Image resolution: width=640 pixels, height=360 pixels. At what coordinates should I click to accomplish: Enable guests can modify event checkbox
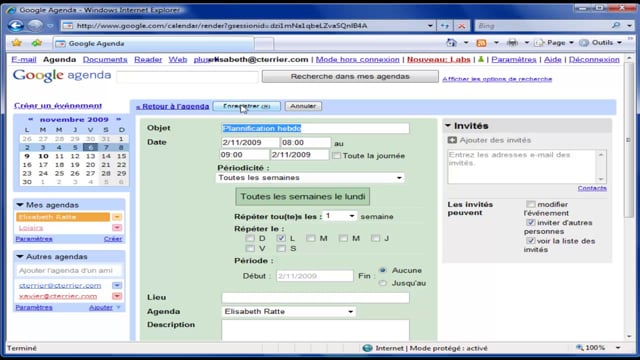click(530, 204)
